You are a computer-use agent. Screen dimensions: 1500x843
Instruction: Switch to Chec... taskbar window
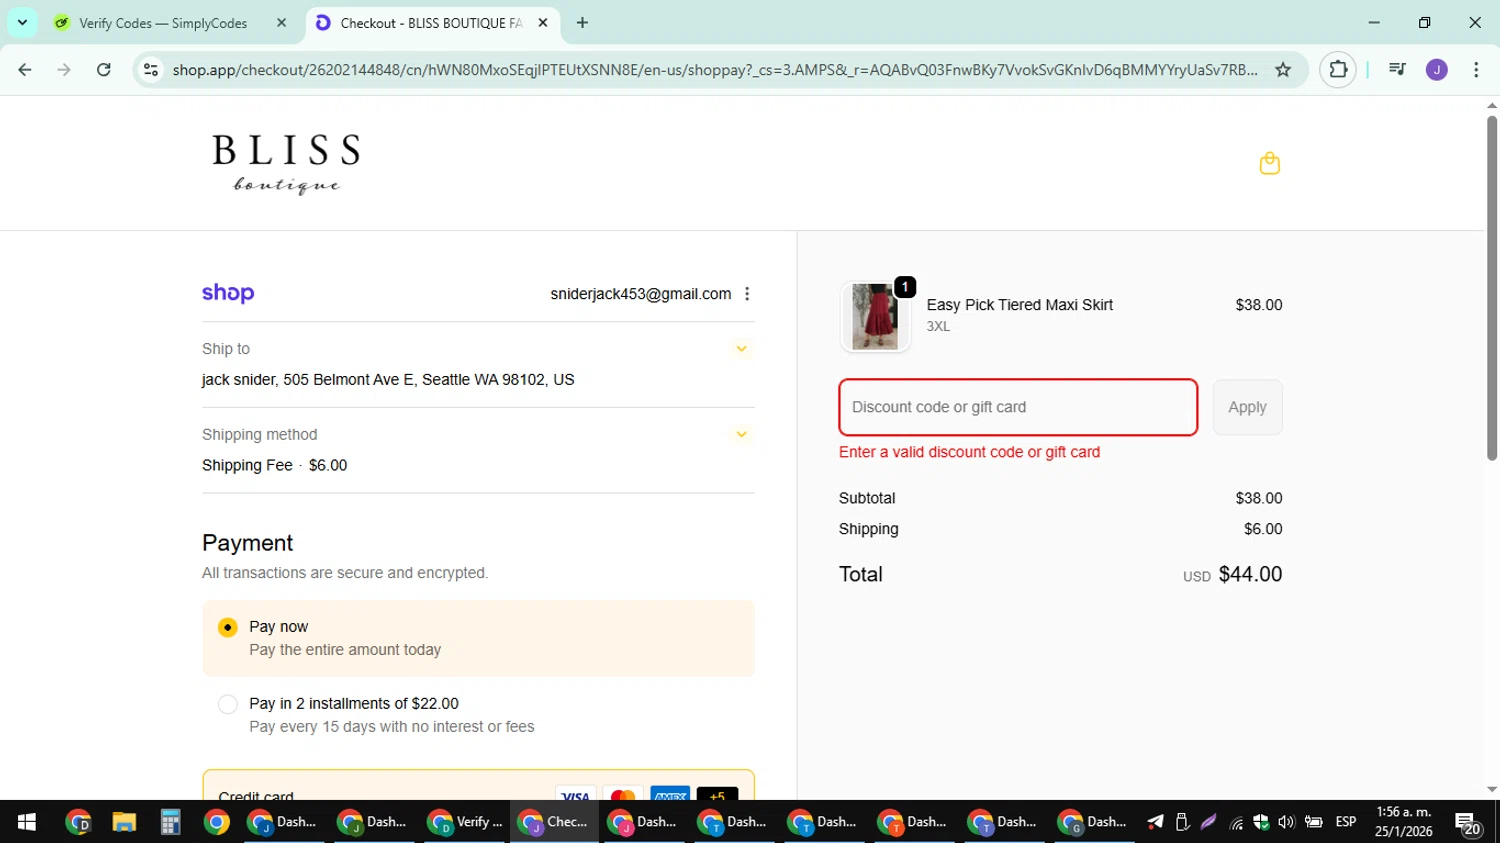(555, 822)
